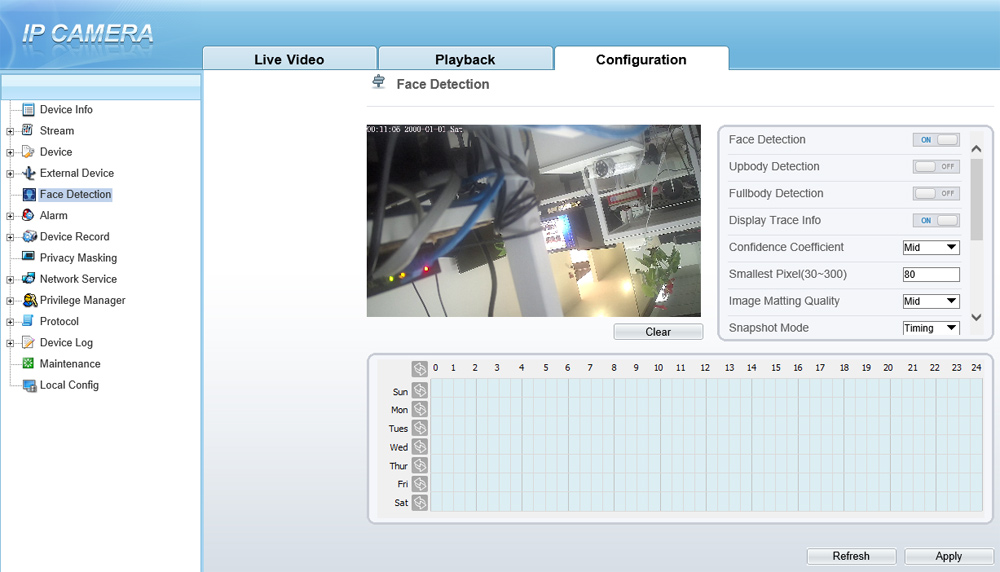Screen dimensions: 1000x572
Task: Click the Face Detection page header icon
Action: (x=379, y=82)
